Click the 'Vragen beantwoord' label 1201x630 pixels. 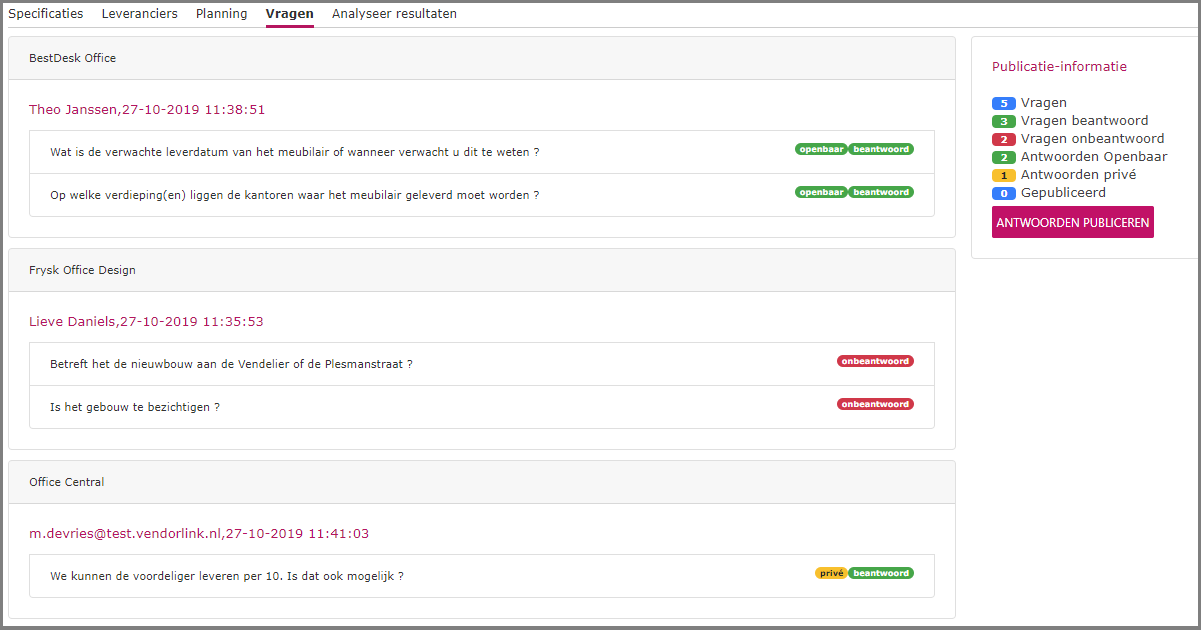click(x=1084, y=121)
